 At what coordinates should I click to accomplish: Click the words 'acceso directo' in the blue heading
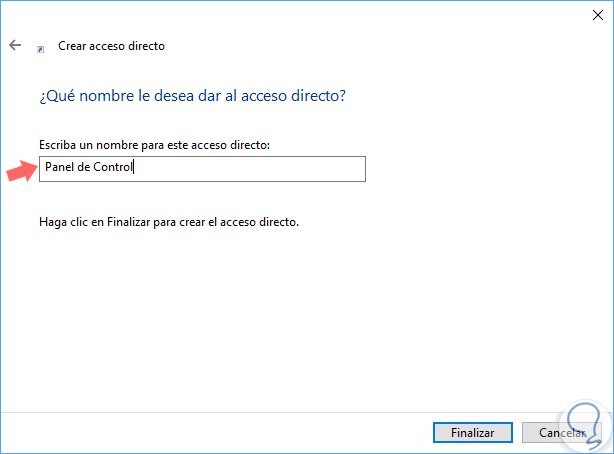point(305,96)
